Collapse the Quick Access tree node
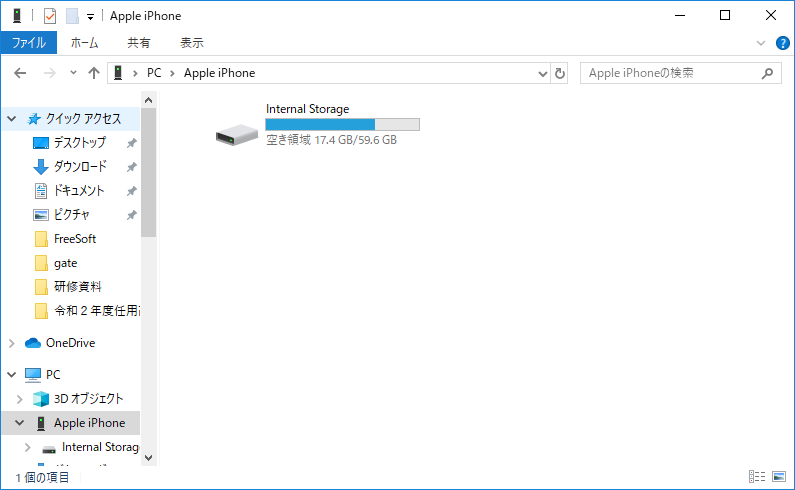This screenshot has width=795, height=490. (12, 119)
